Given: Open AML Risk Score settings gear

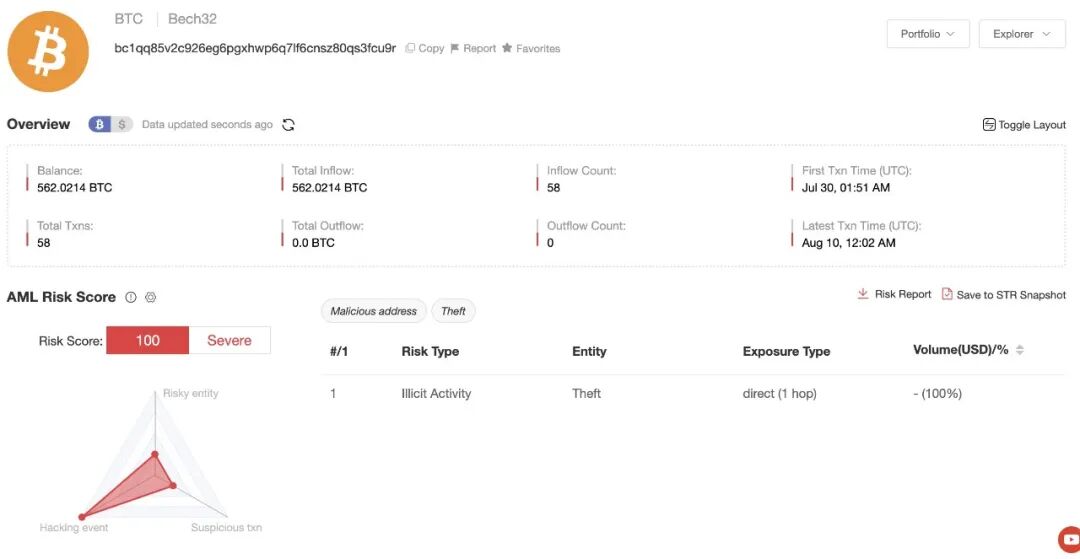Looking at the screenshot, I should coord(152,297).
